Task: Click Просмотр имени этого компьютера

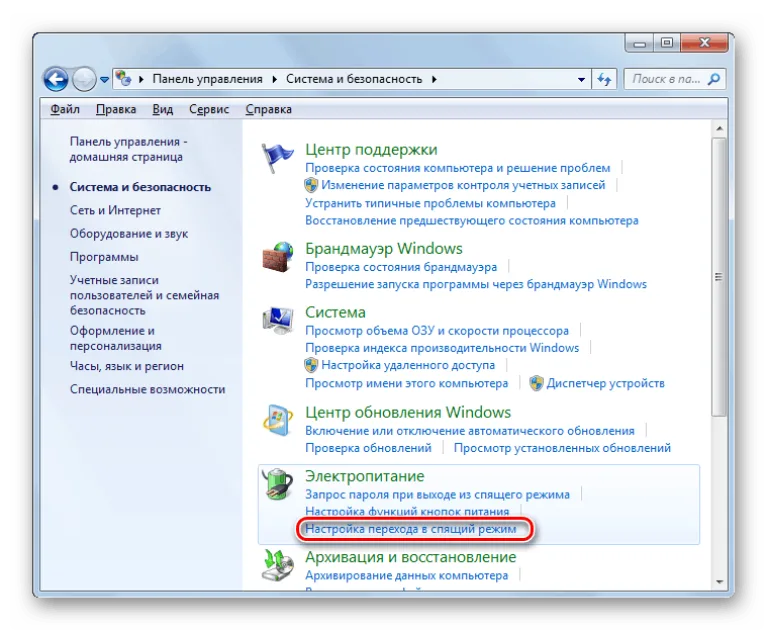Action: coord(407,383)
